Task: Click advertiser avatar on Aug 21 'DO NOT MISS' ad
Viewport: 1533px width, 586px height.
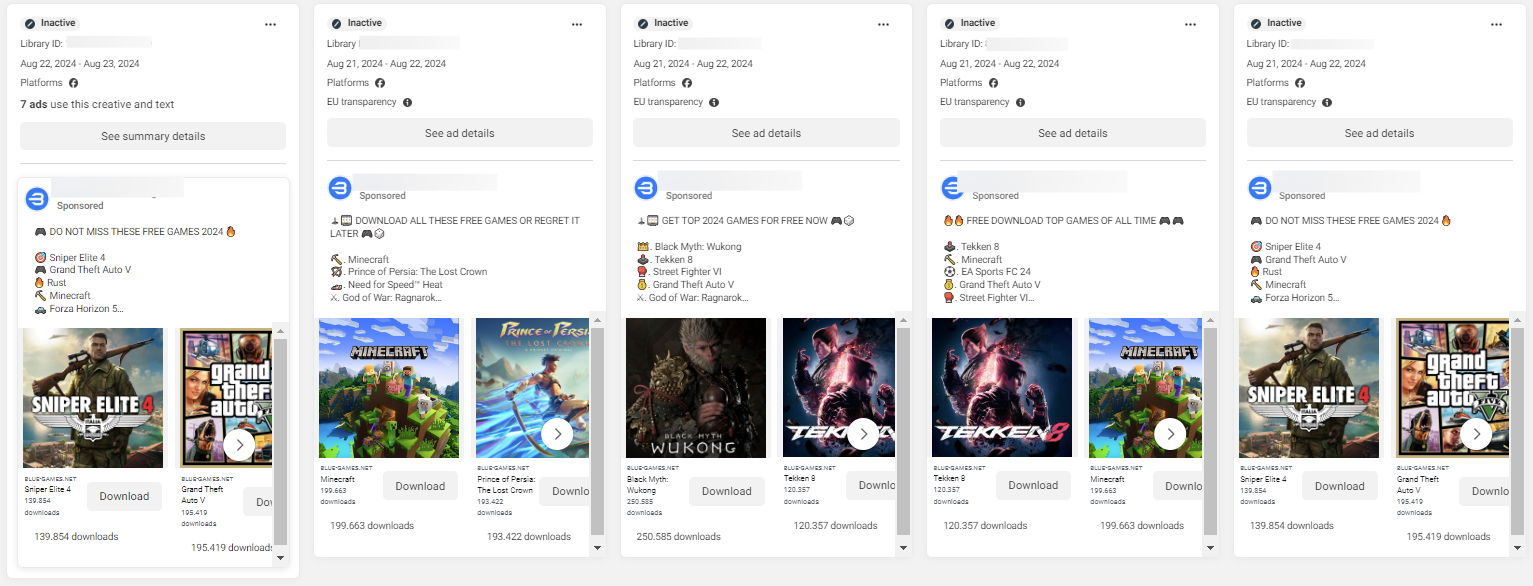Action: 1260,187
